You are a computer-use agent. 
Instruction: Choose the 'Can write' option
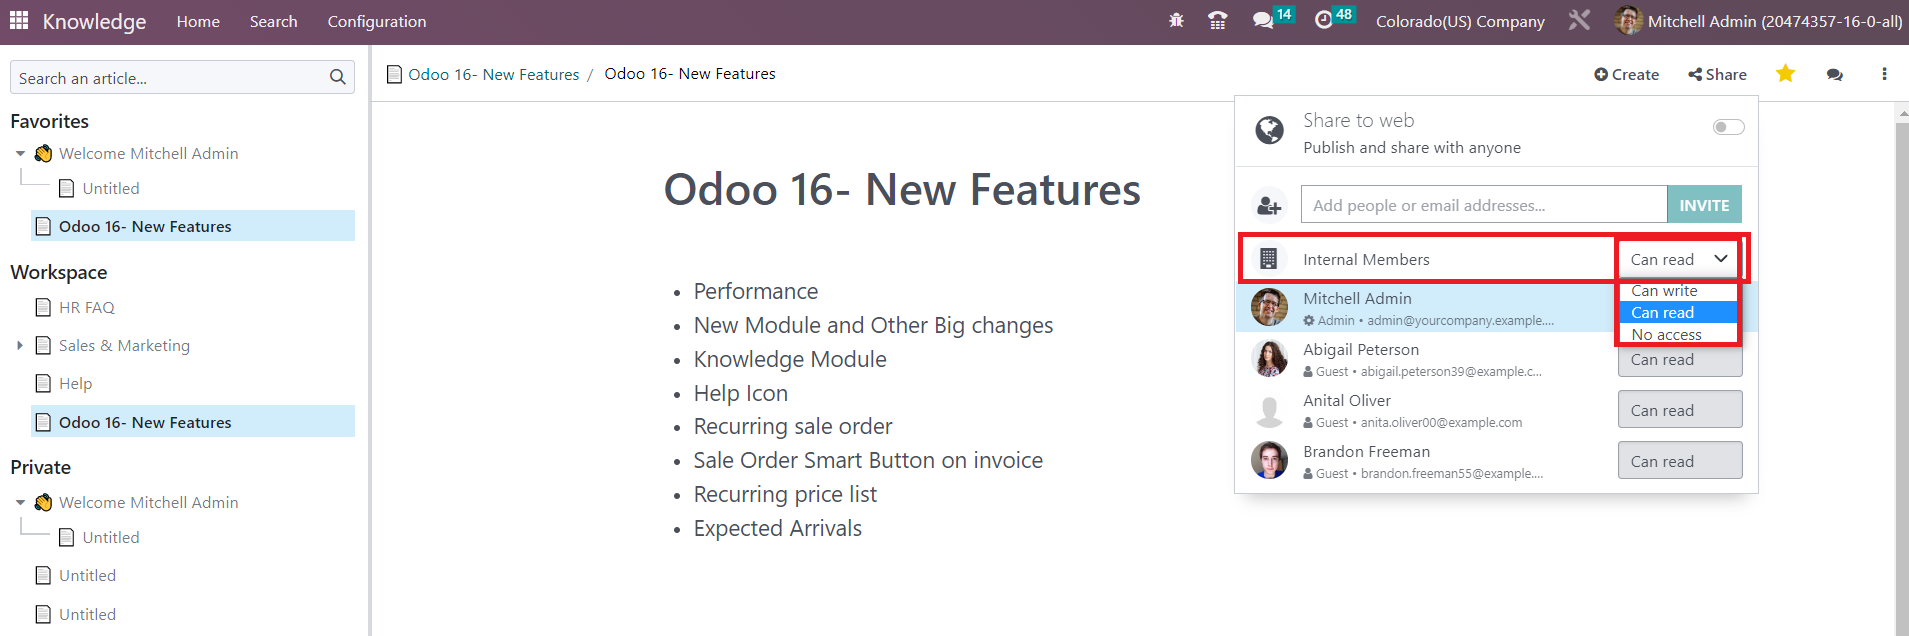click(1678, 291)
